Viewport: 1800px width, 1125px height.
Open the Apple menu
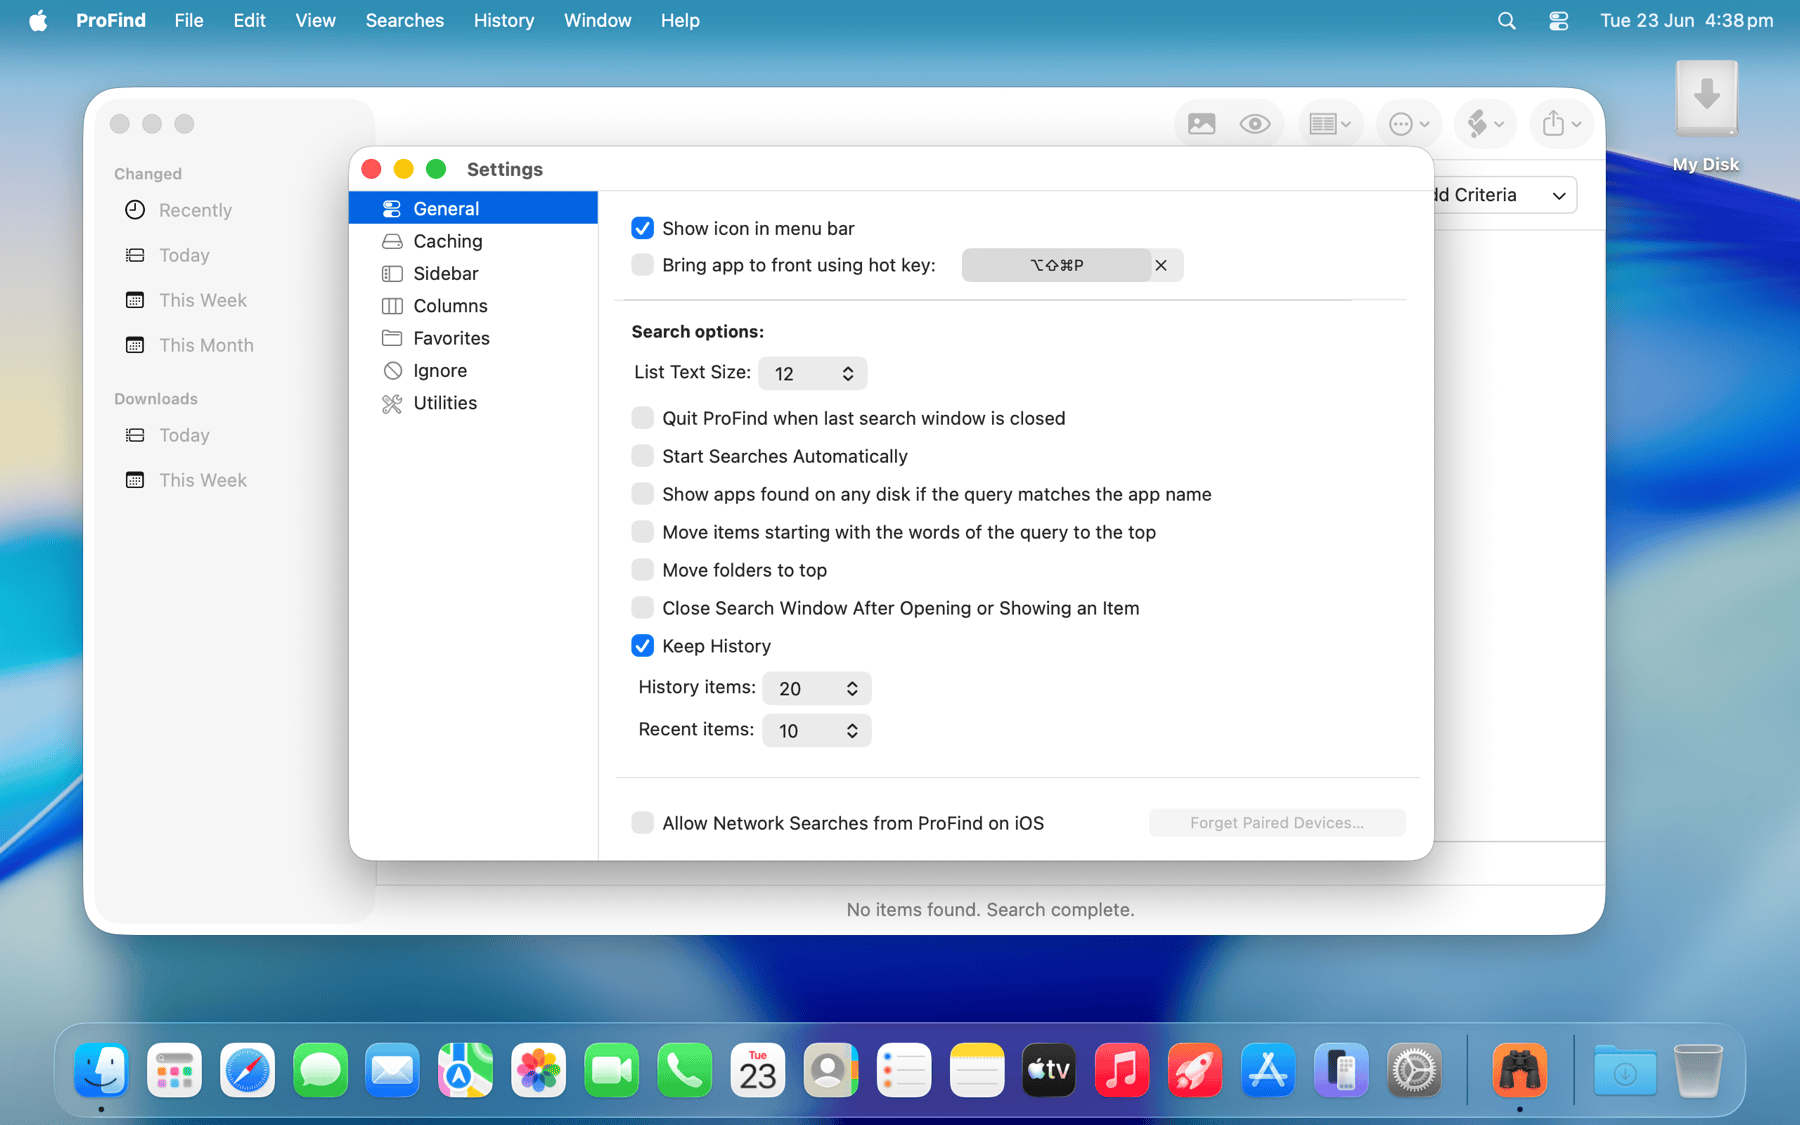[38, 20]
